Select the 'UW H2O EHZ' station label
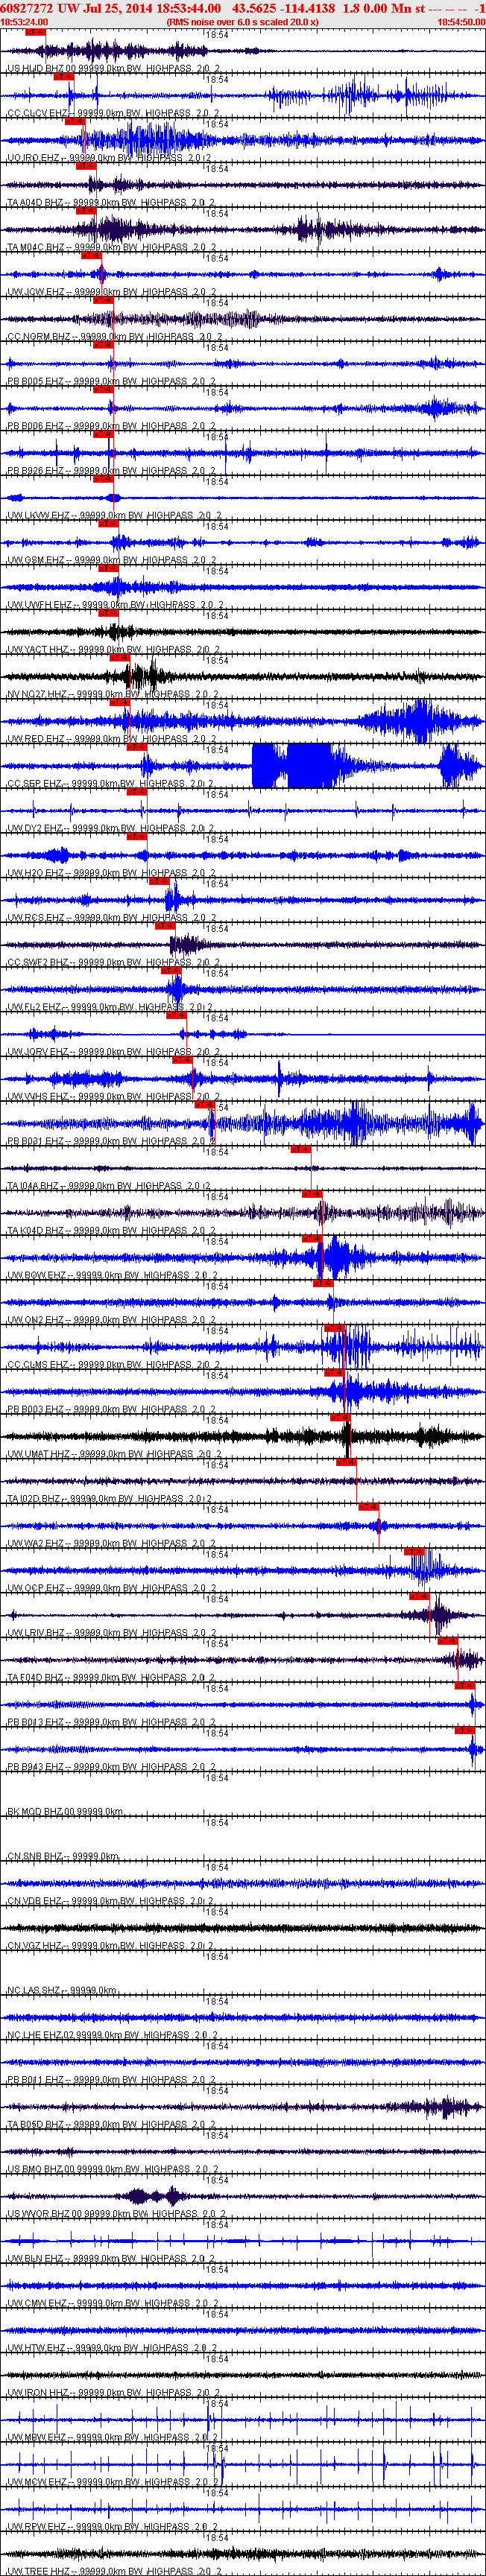This screenshot has height=2576, width=486. 36,874
